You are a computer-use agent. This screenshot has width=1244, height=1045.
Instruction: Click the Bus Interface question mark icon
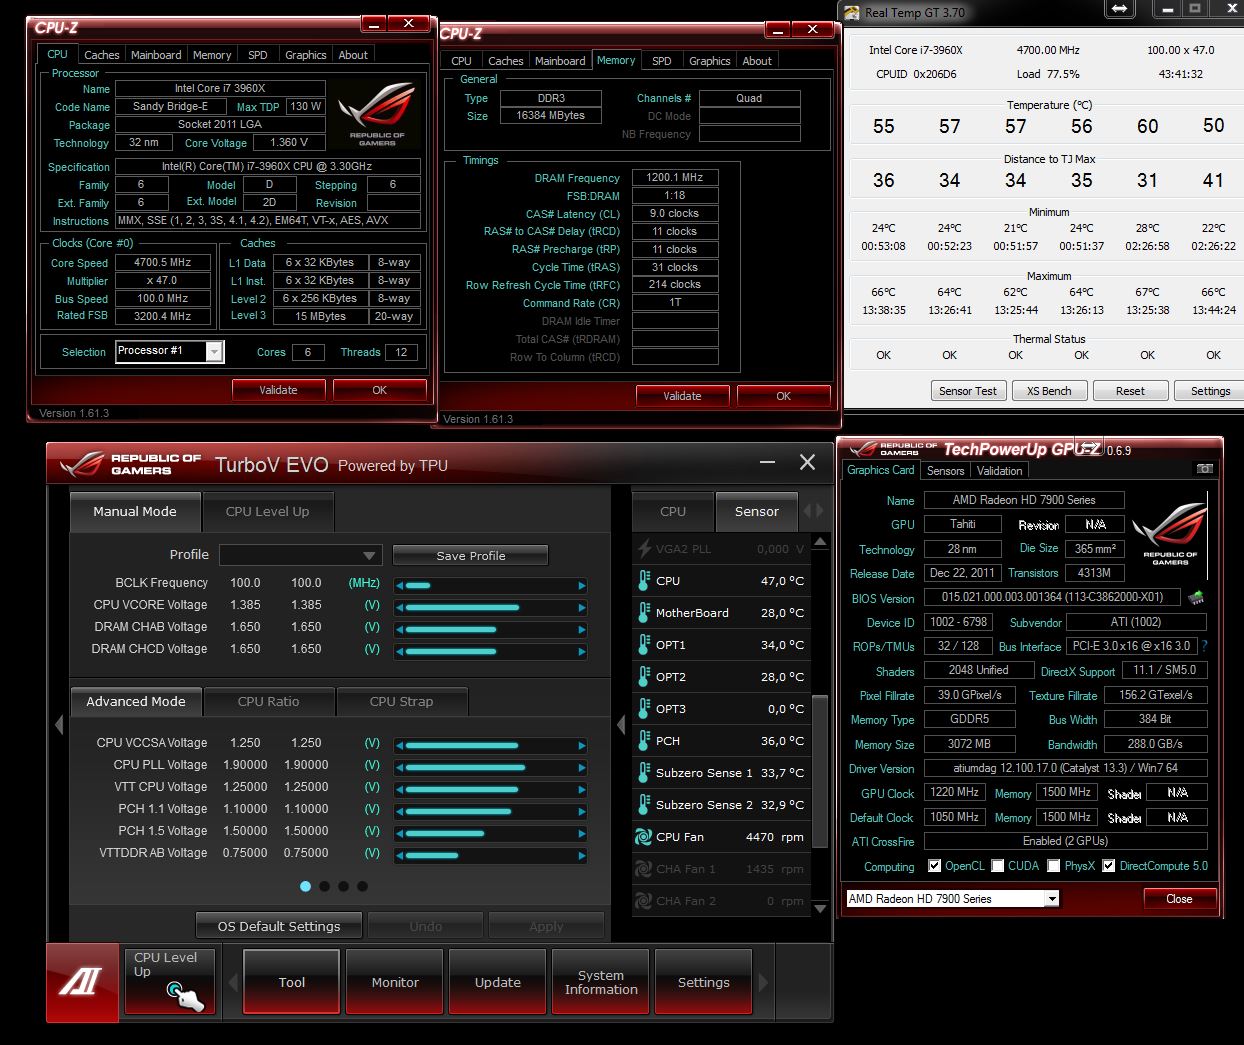point(1204,646)
